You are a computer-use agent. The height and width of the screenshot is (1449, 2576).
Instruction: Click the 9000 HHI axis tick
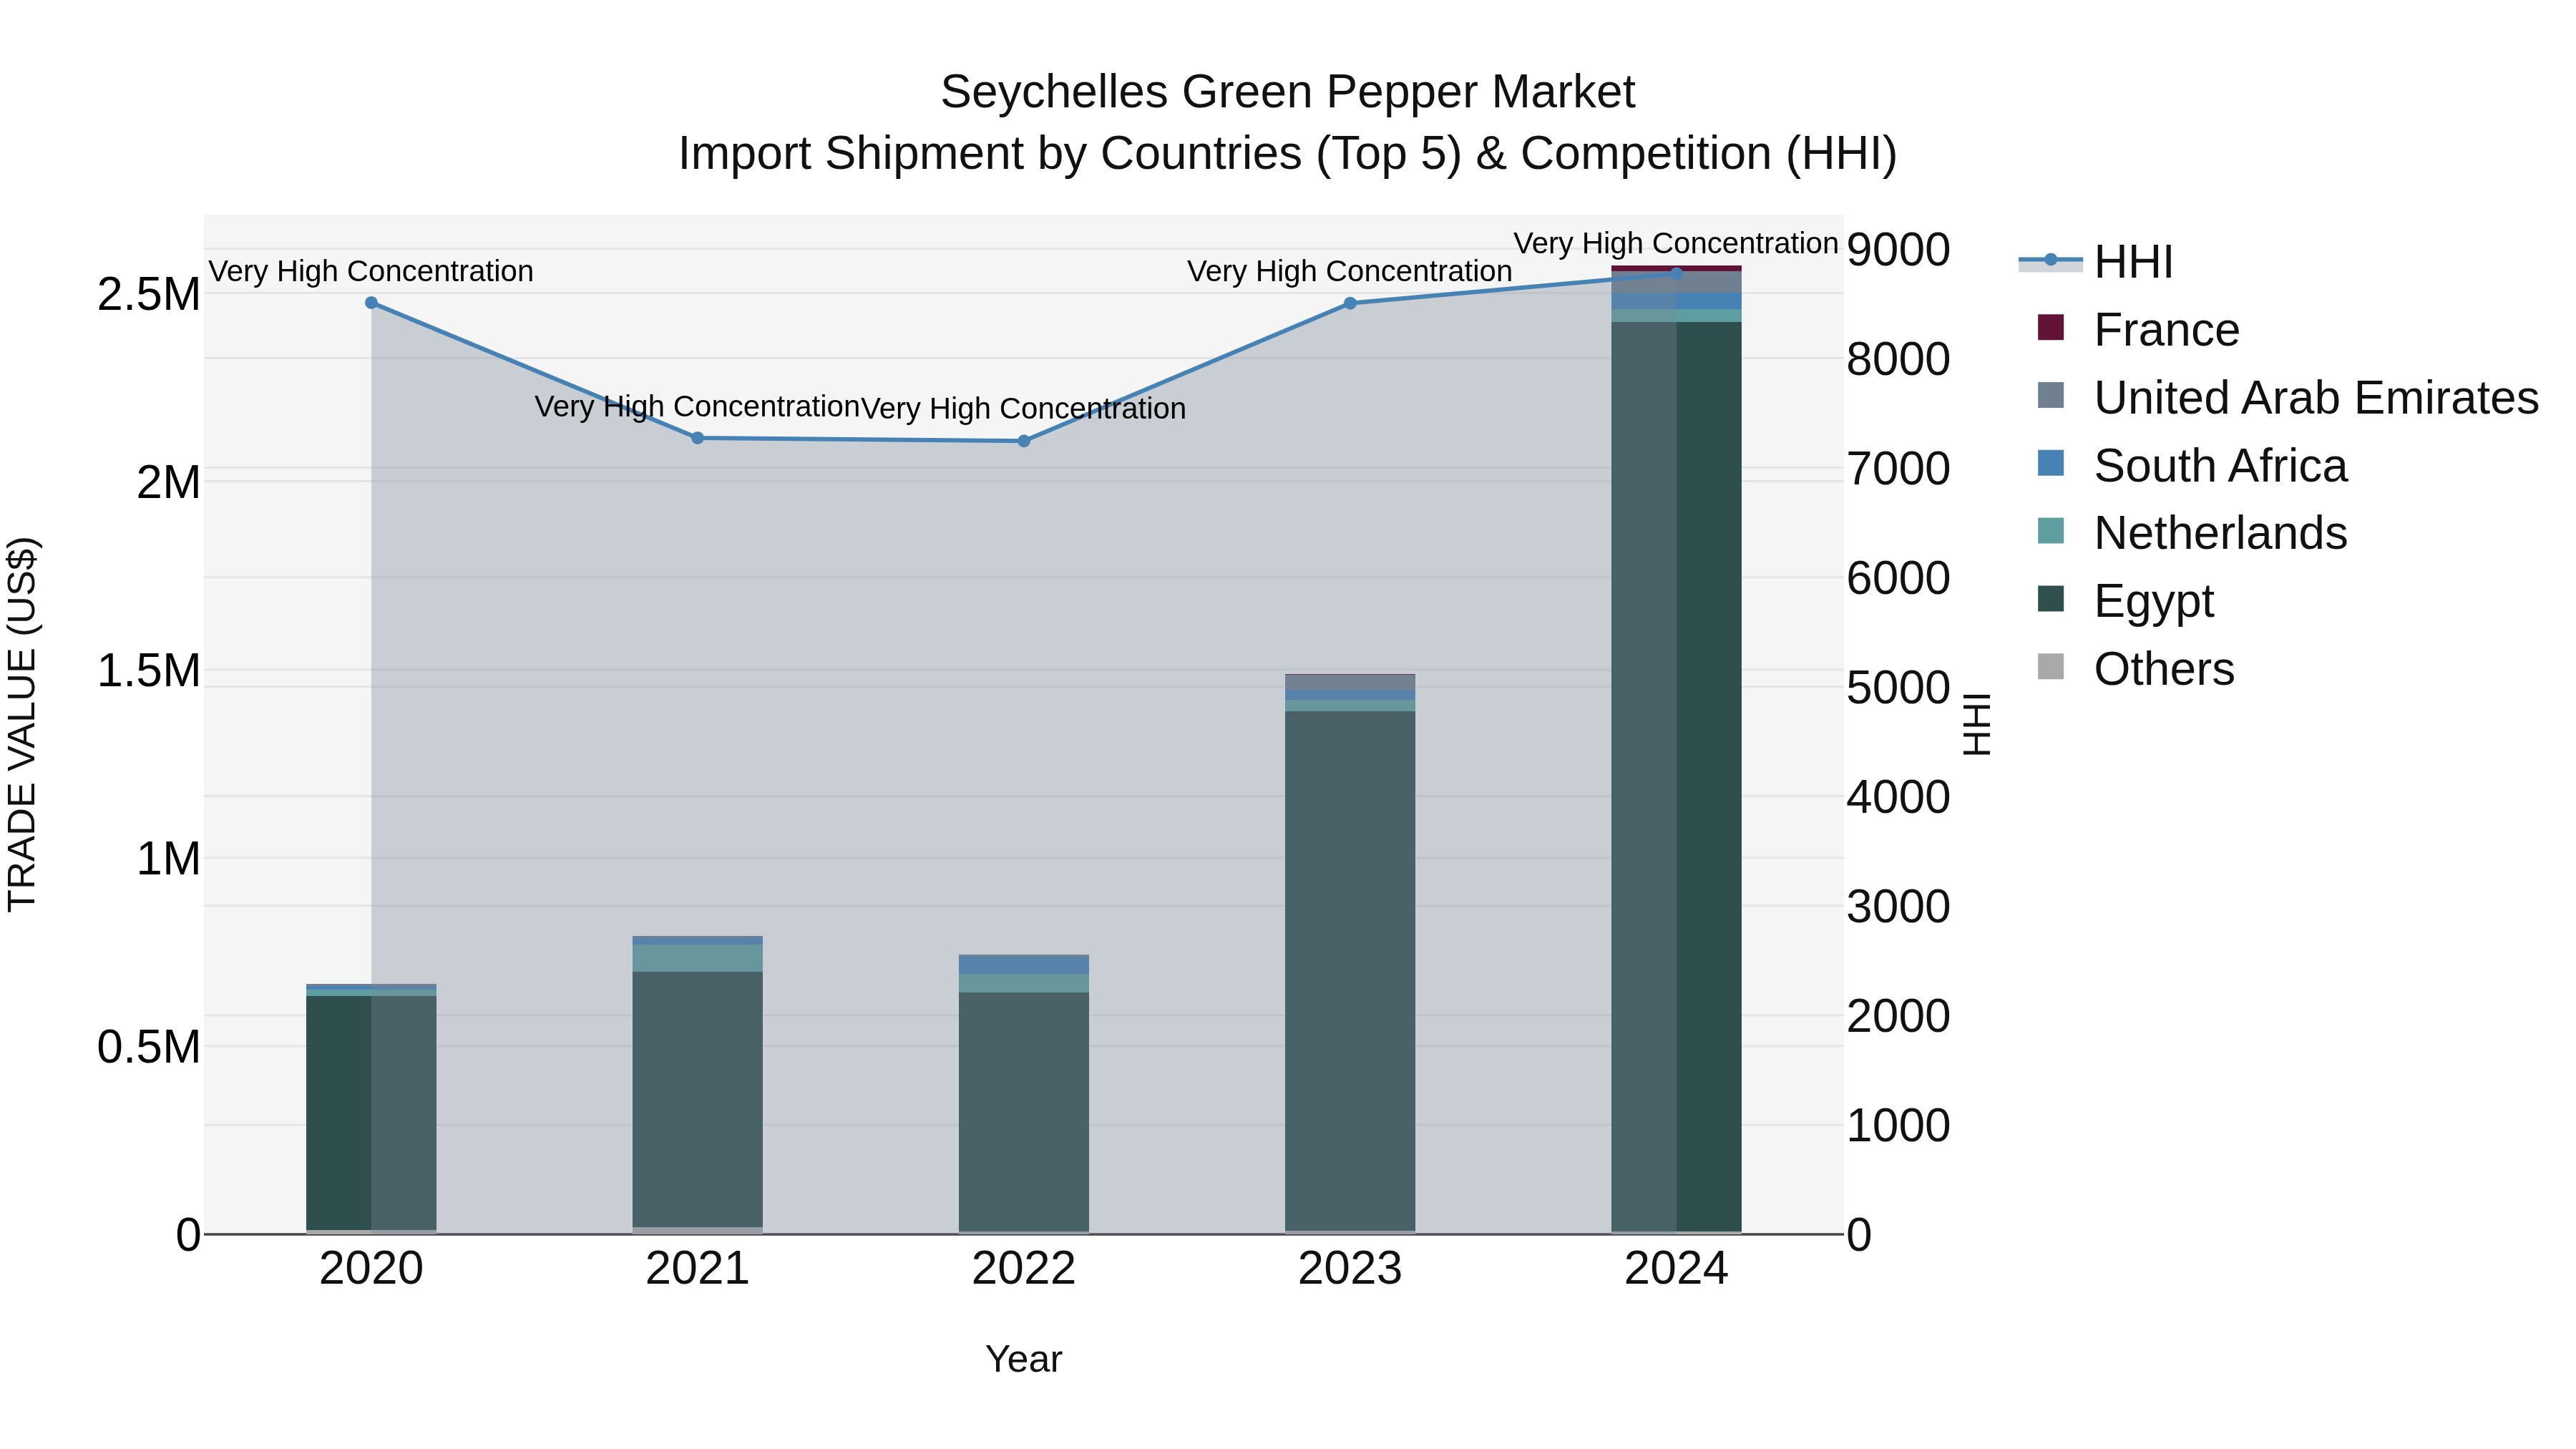[x=1898, y=249]
